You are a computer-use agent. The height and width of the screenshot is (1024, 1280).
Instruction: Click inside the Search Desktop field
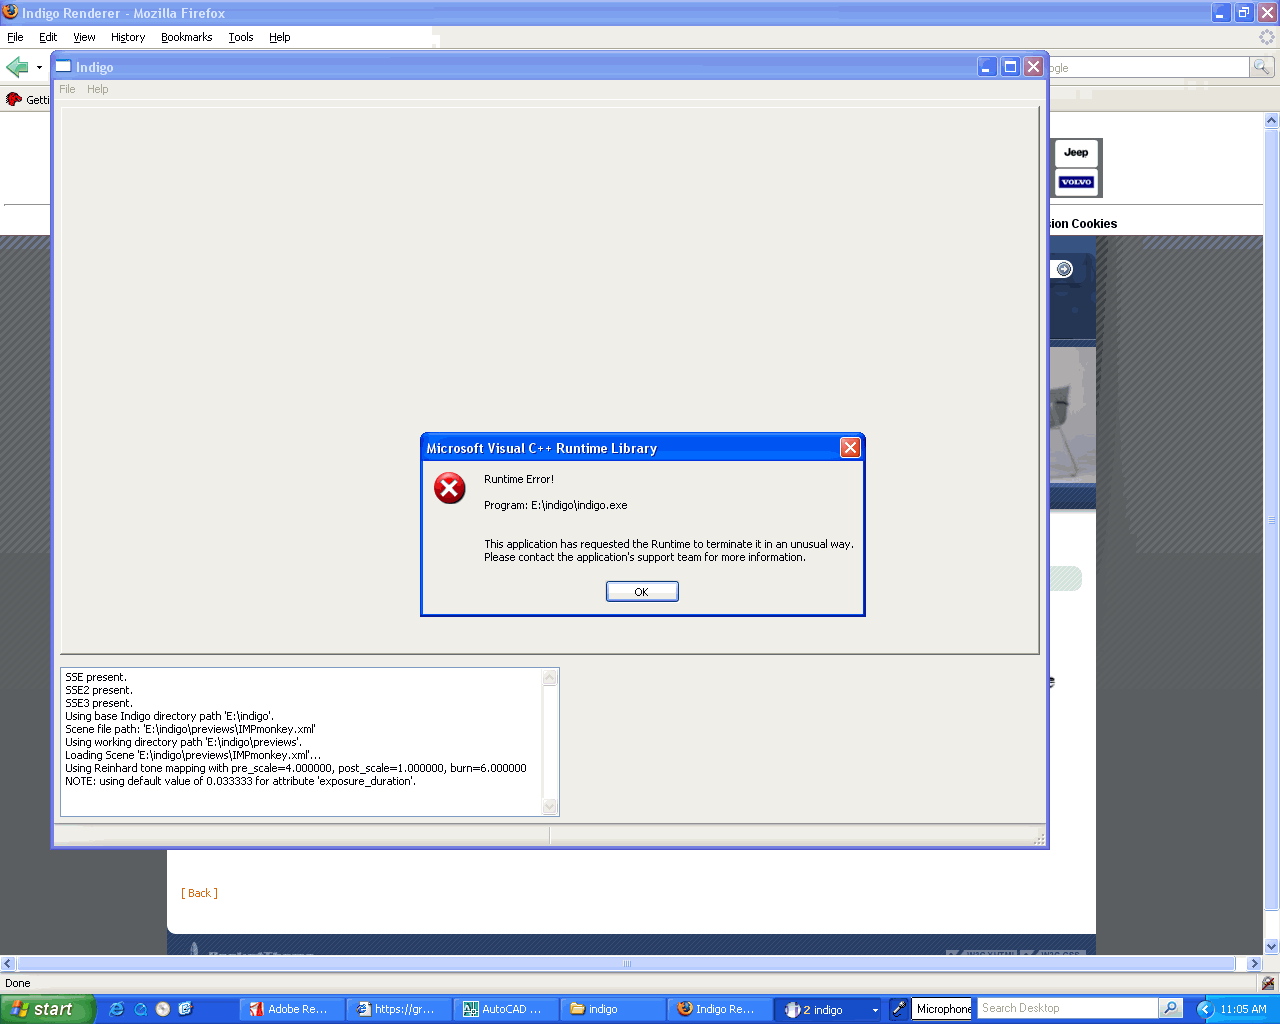[x=1066, y=1008]
